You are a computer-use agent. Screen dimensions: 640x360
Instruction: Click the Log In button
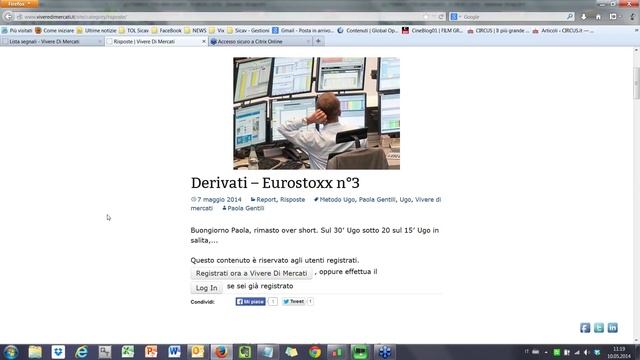pyautogui.click(x=207, y=288)
